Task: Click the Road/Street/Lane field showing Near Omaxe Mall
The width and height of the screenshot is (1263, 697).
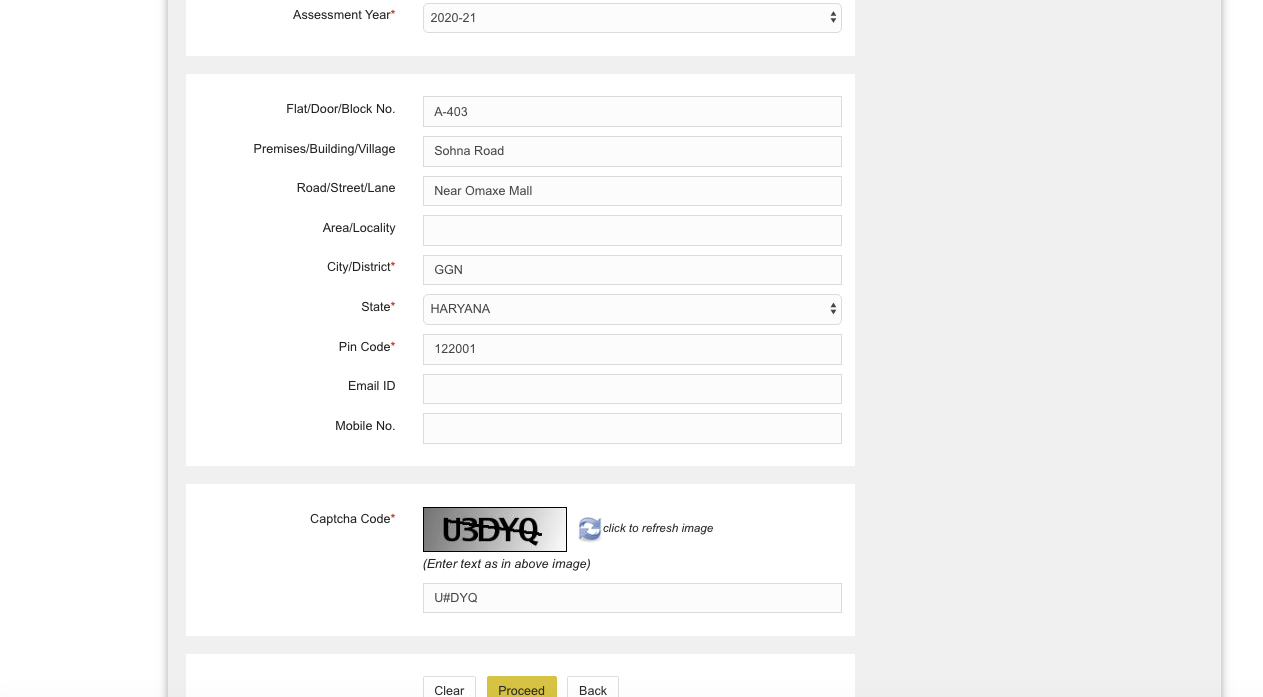Action: tap(632, 190)
